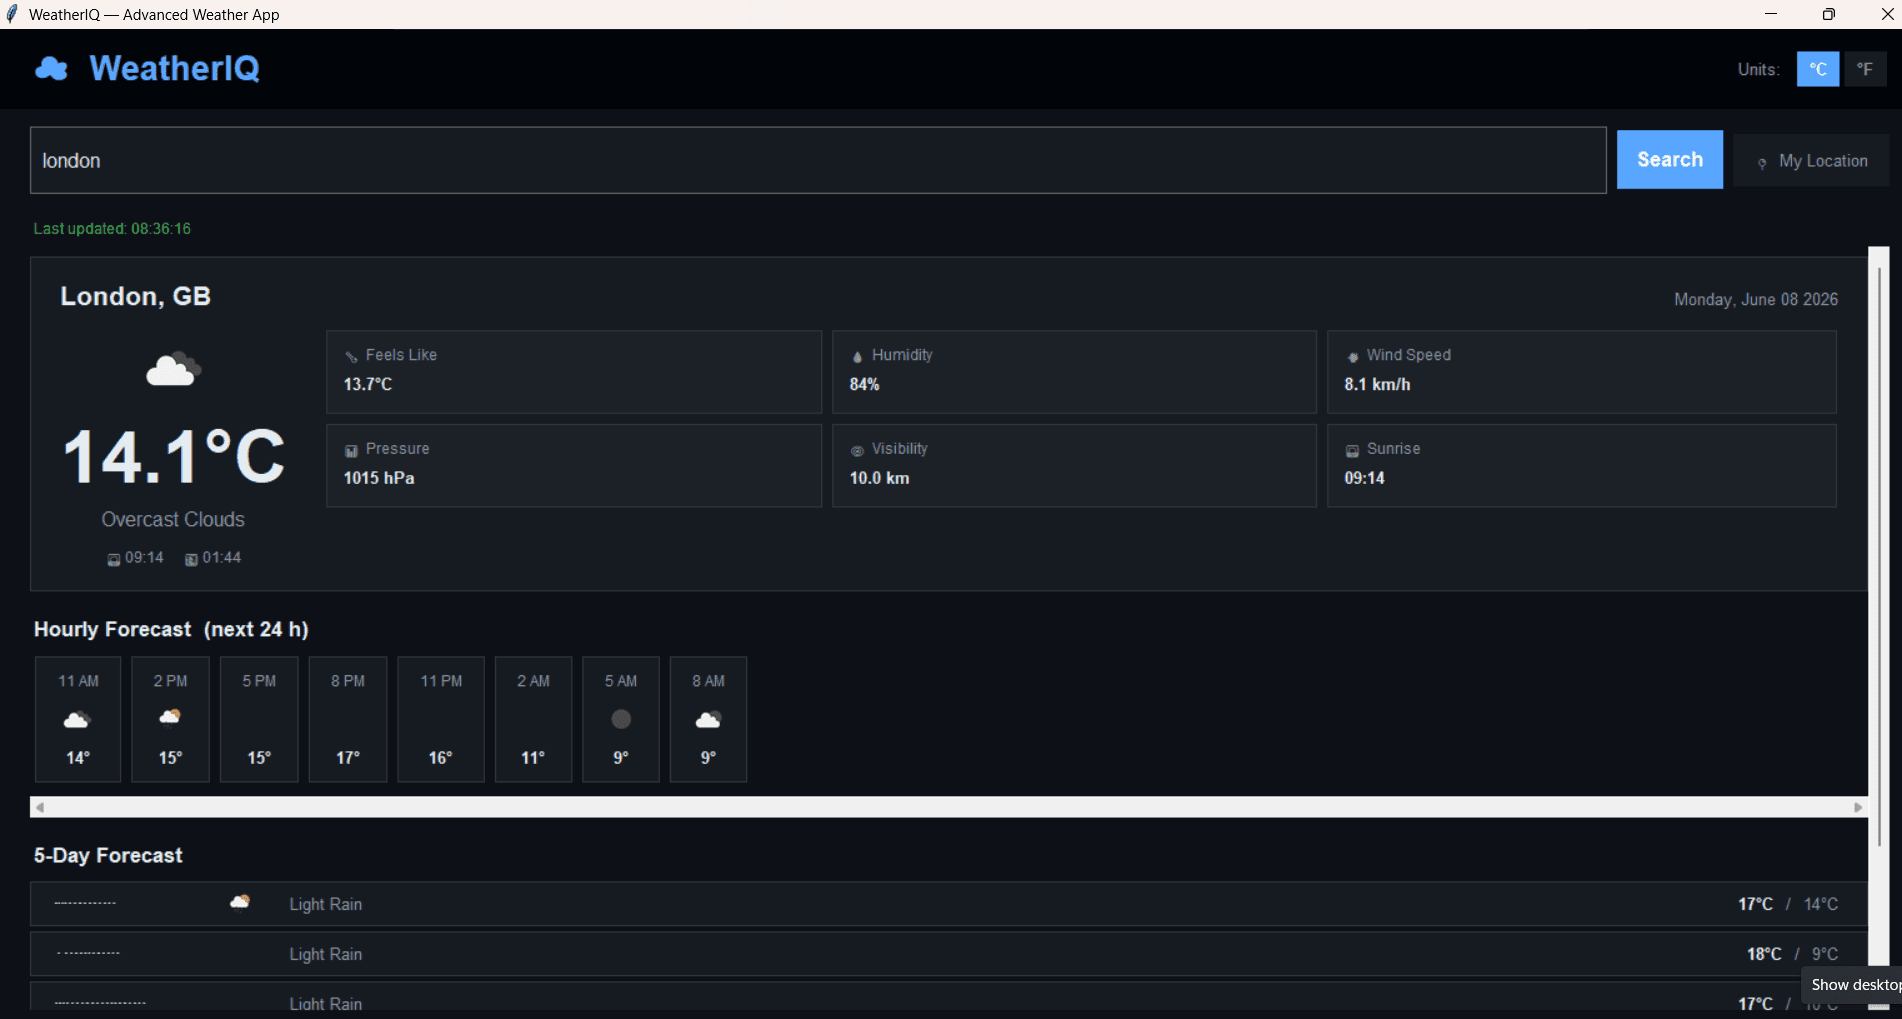The width and height of the screenshot is (1902, 1019).
Task: Click the "Monday, June 08 2026" date
Action: click(1756, 299)
